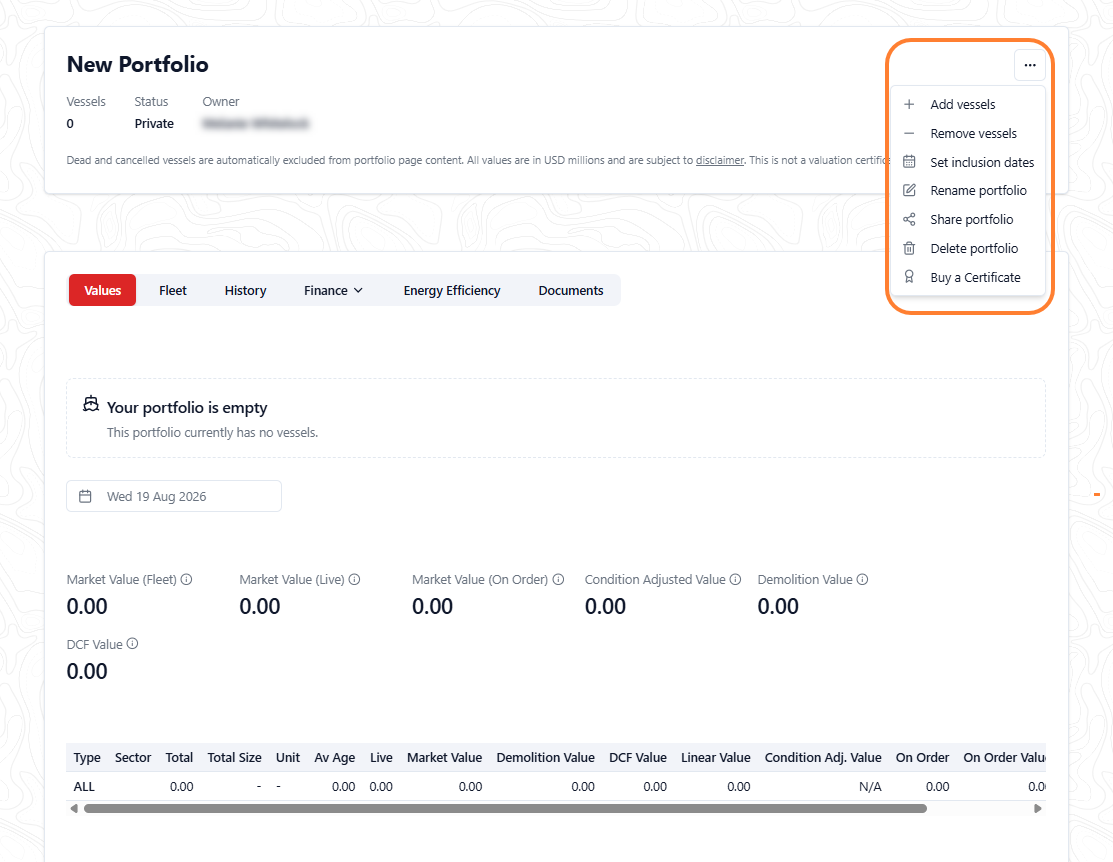The height and width of the screenshot is (862, 1113).
Task: Click the Total Size column header
Action: [234, 758]
